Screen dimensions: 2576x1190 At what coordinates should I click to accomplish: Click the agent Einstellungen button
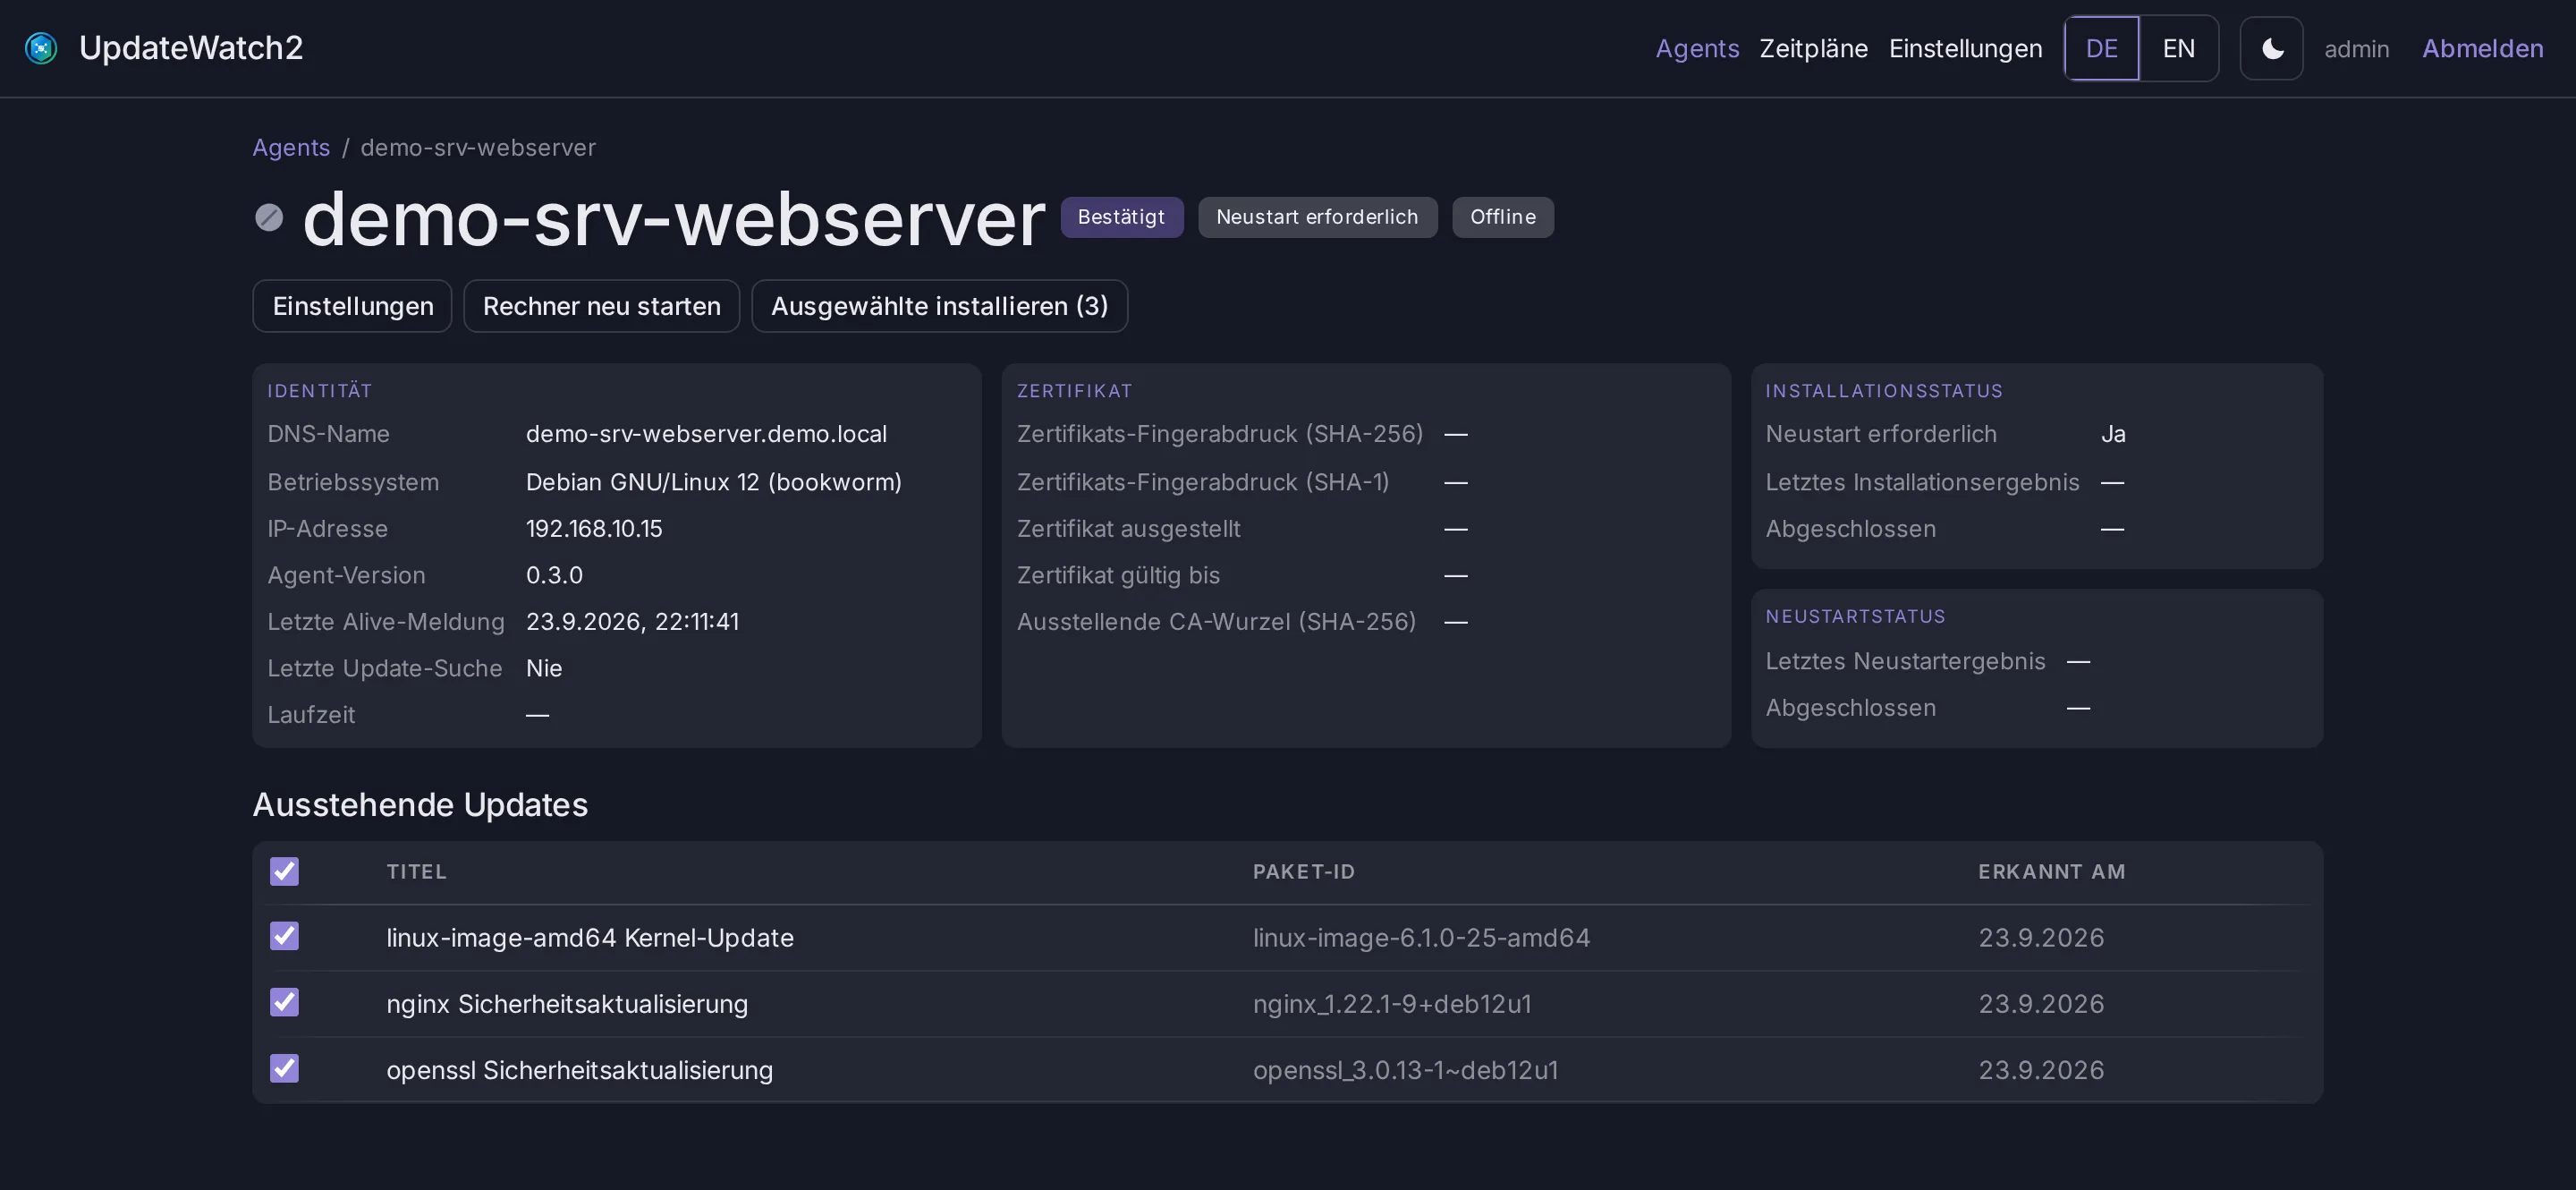[x=352, y=306]
